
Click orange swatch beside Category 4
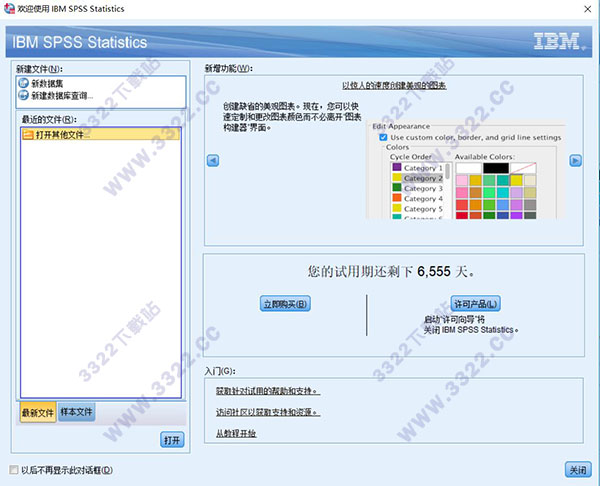point(397,198)
